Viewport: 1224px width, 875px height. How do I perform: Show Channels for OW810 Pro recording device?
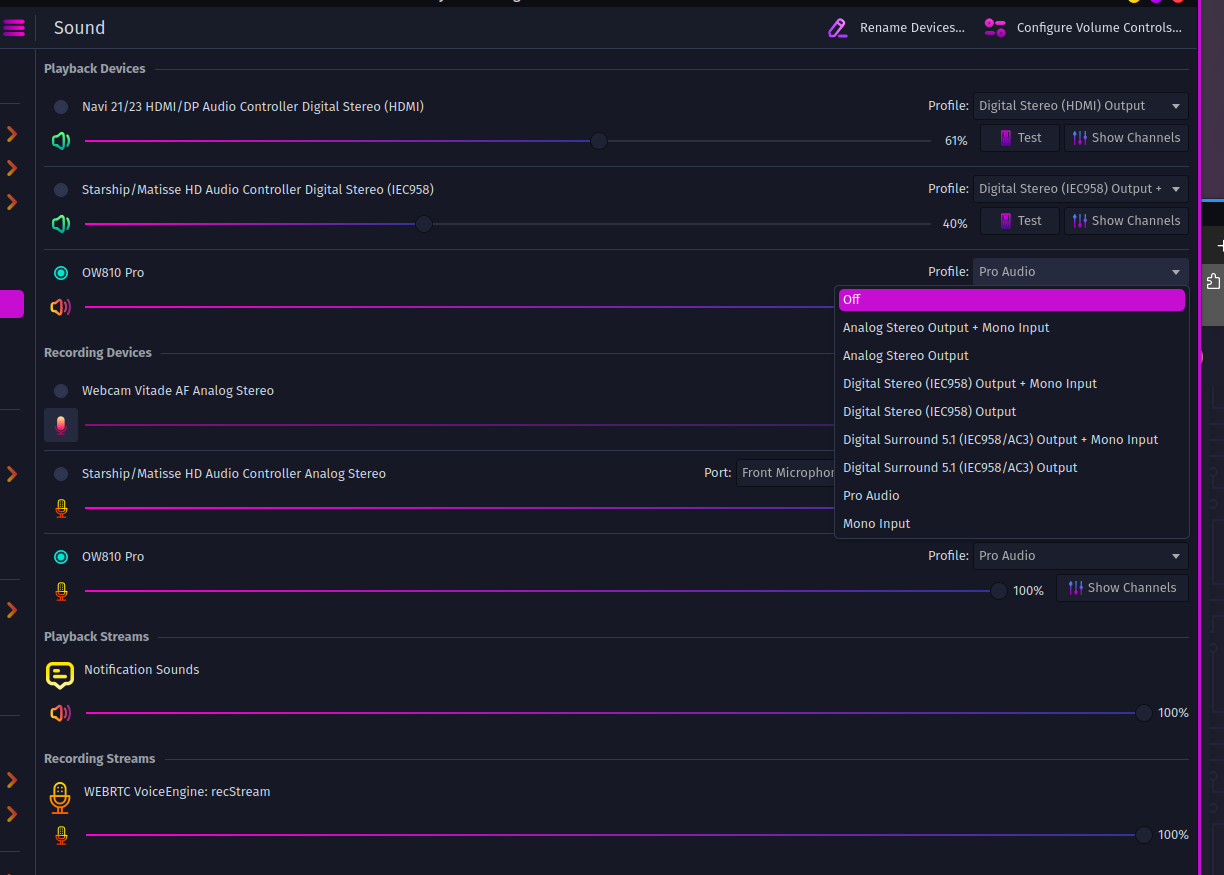(1122, 588)
